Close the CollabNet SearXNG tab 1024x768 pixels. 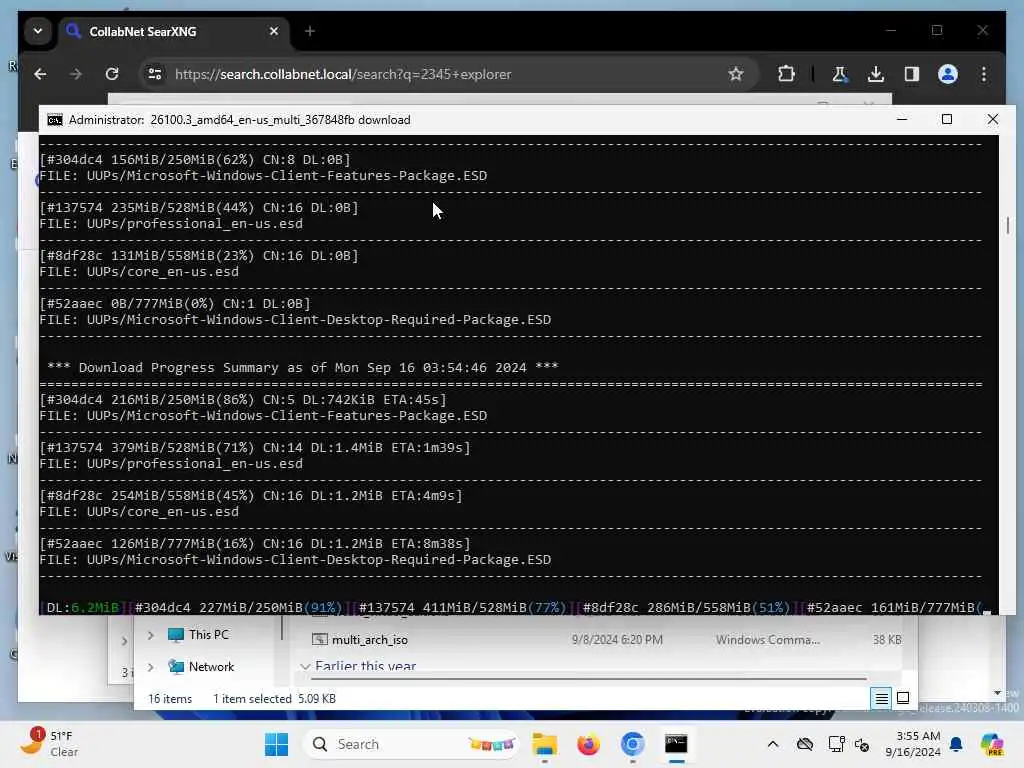tap(274, 31)
